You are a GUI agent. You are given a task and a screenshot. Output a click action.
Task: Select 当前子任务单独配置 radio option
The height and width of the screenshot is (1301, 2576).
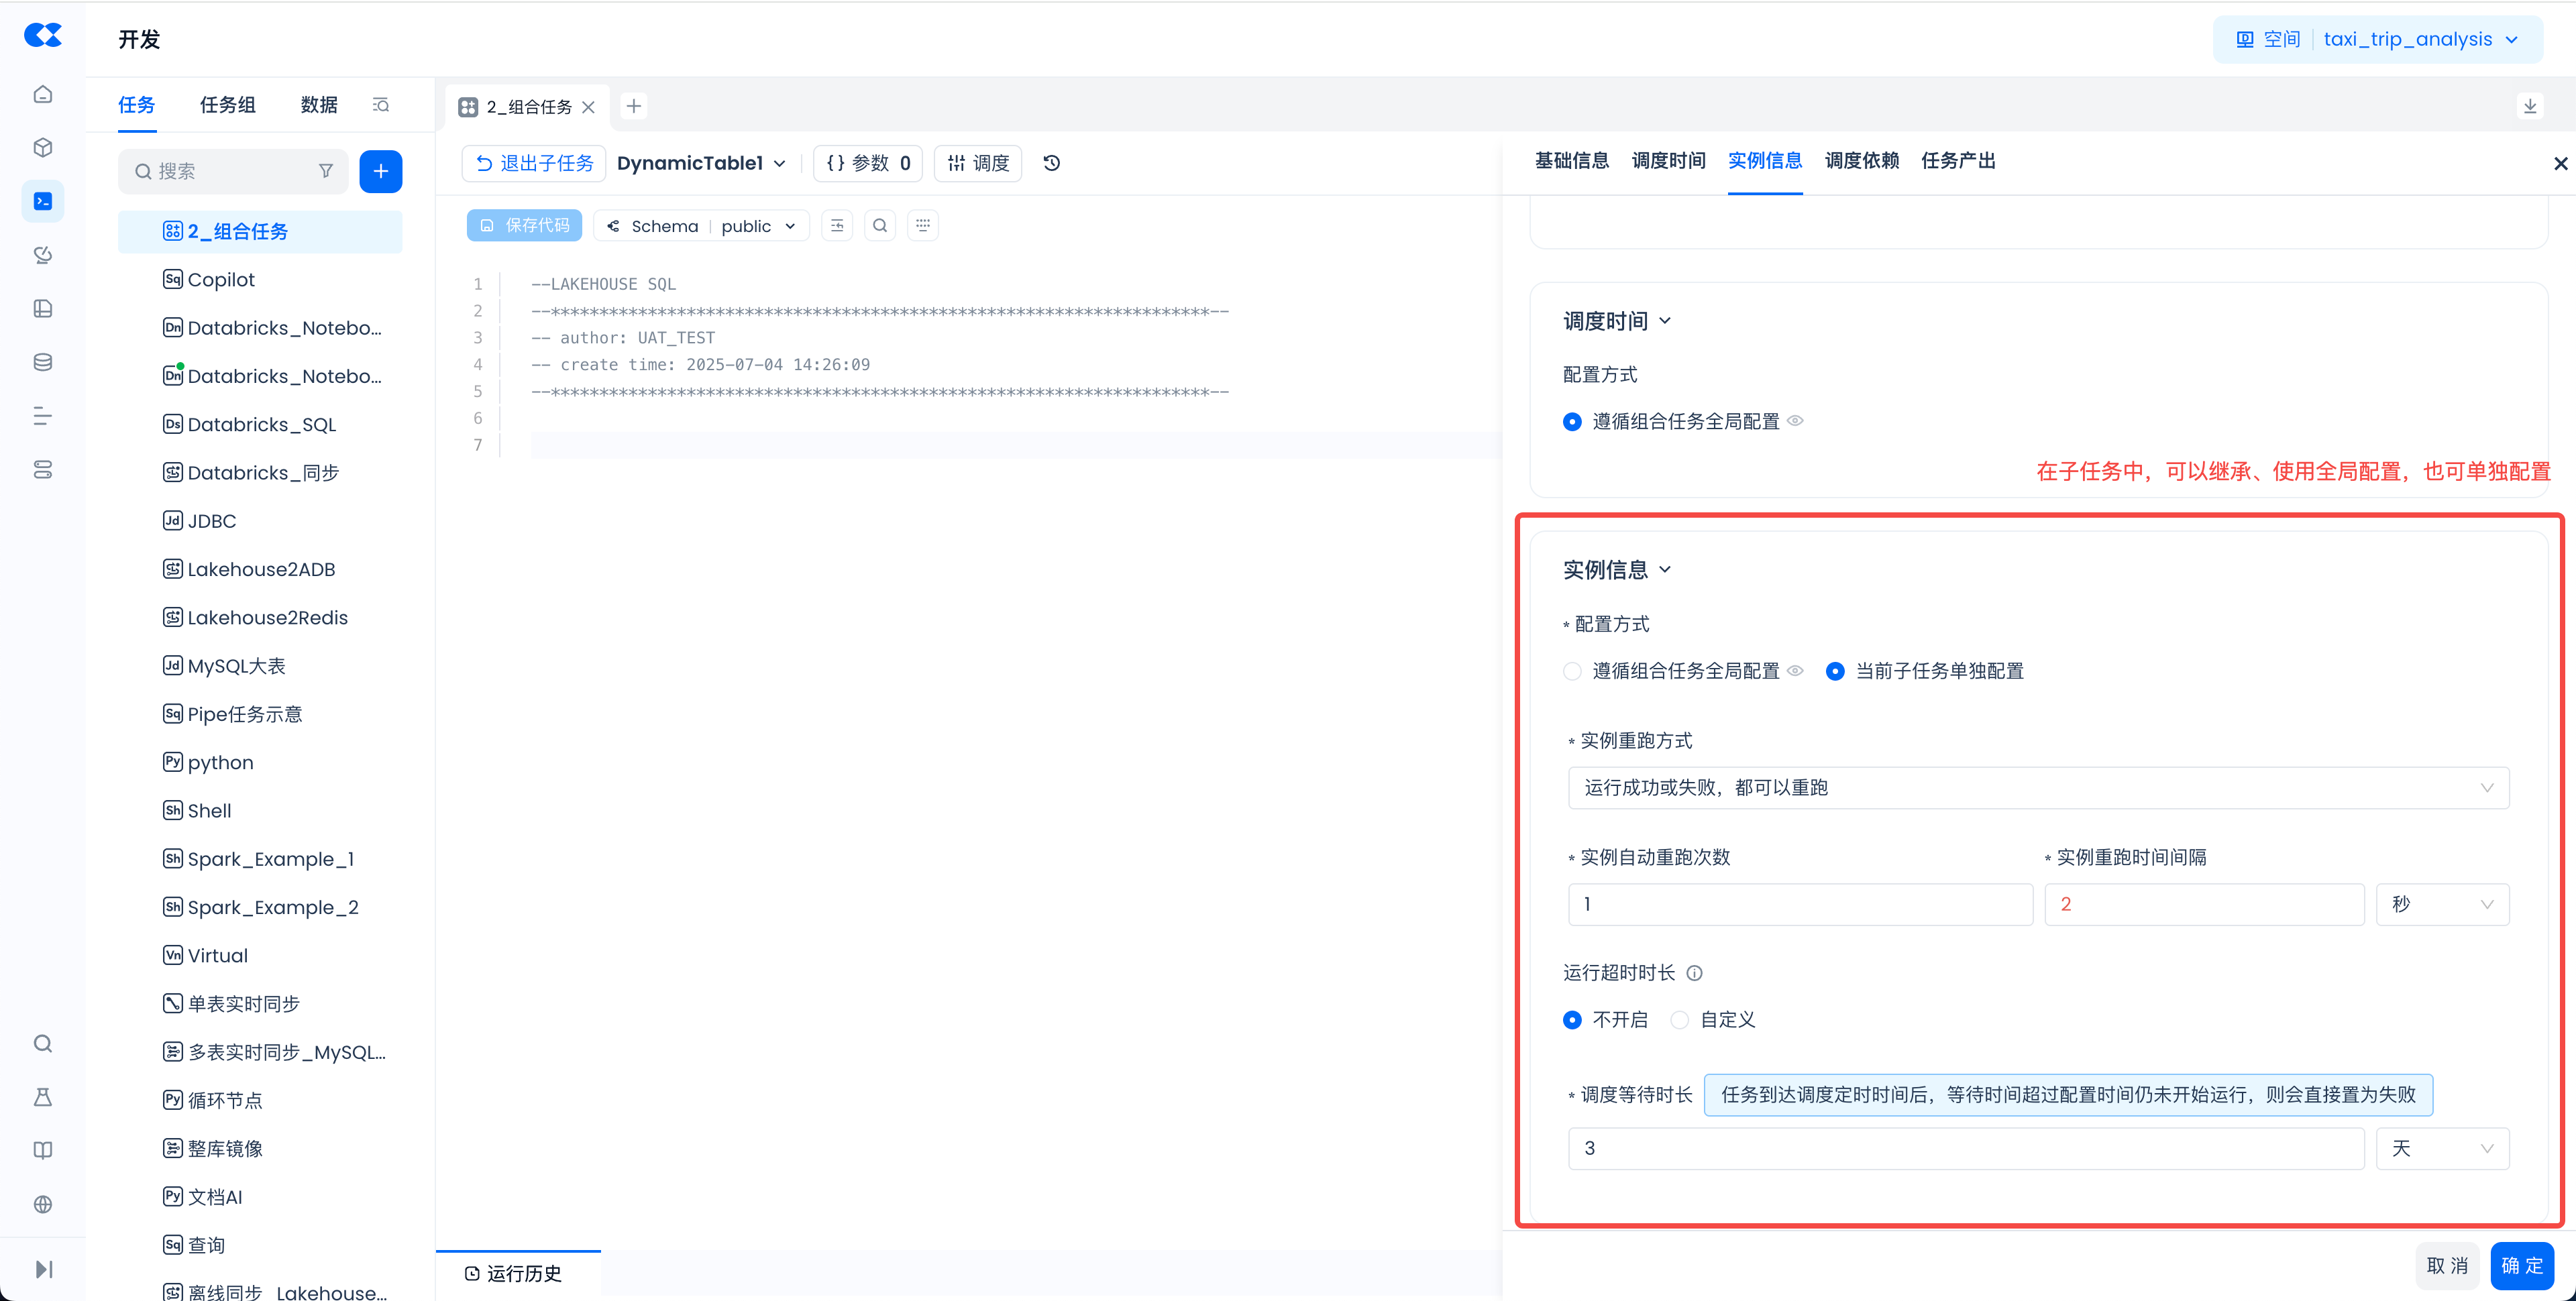click(x=1835, y=671)
